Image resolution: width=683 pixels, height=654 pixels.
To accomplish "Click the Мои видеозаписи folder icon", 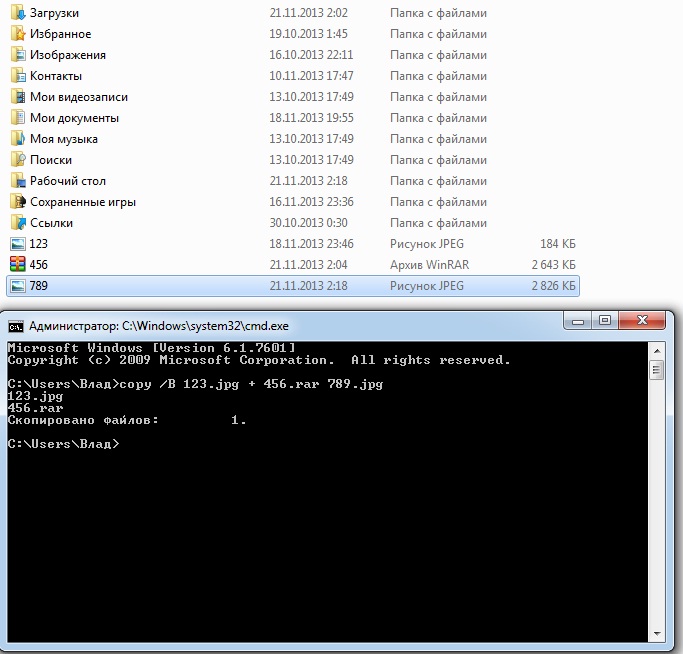I will coord(18,97).
